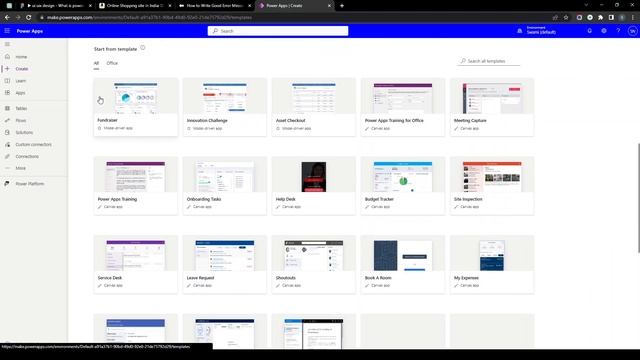640x360 pixels.
Task: Click the Tables grid icon in sidebar
Action: (7, 108)
